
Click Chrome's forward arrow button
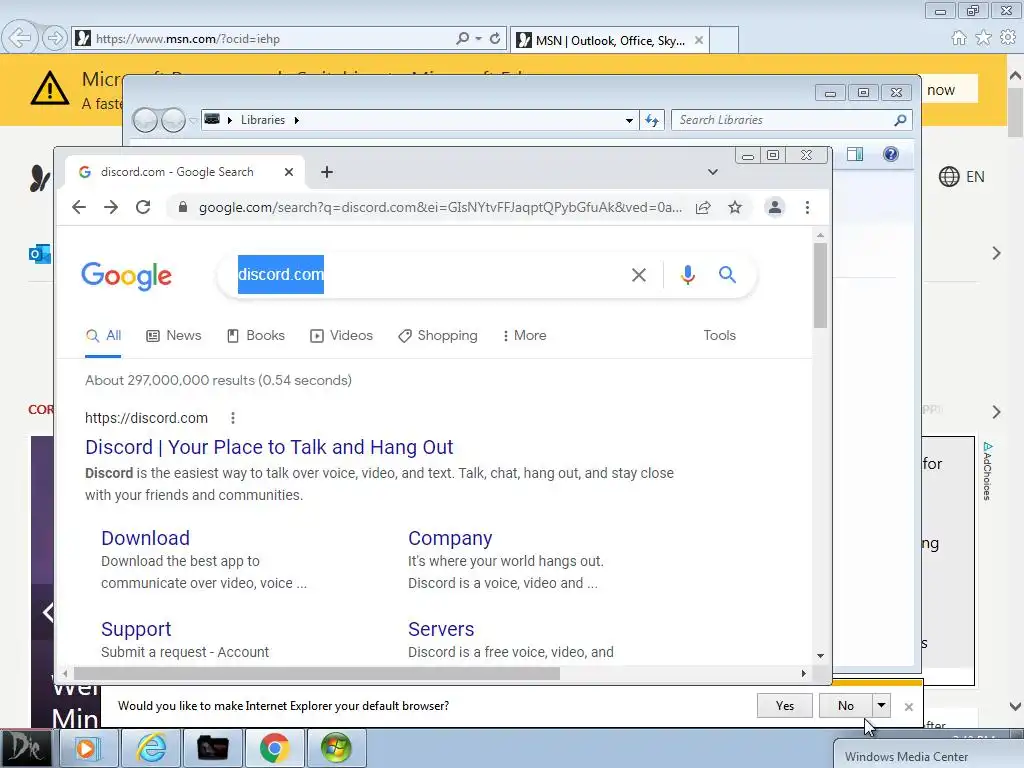click(111, 207)
